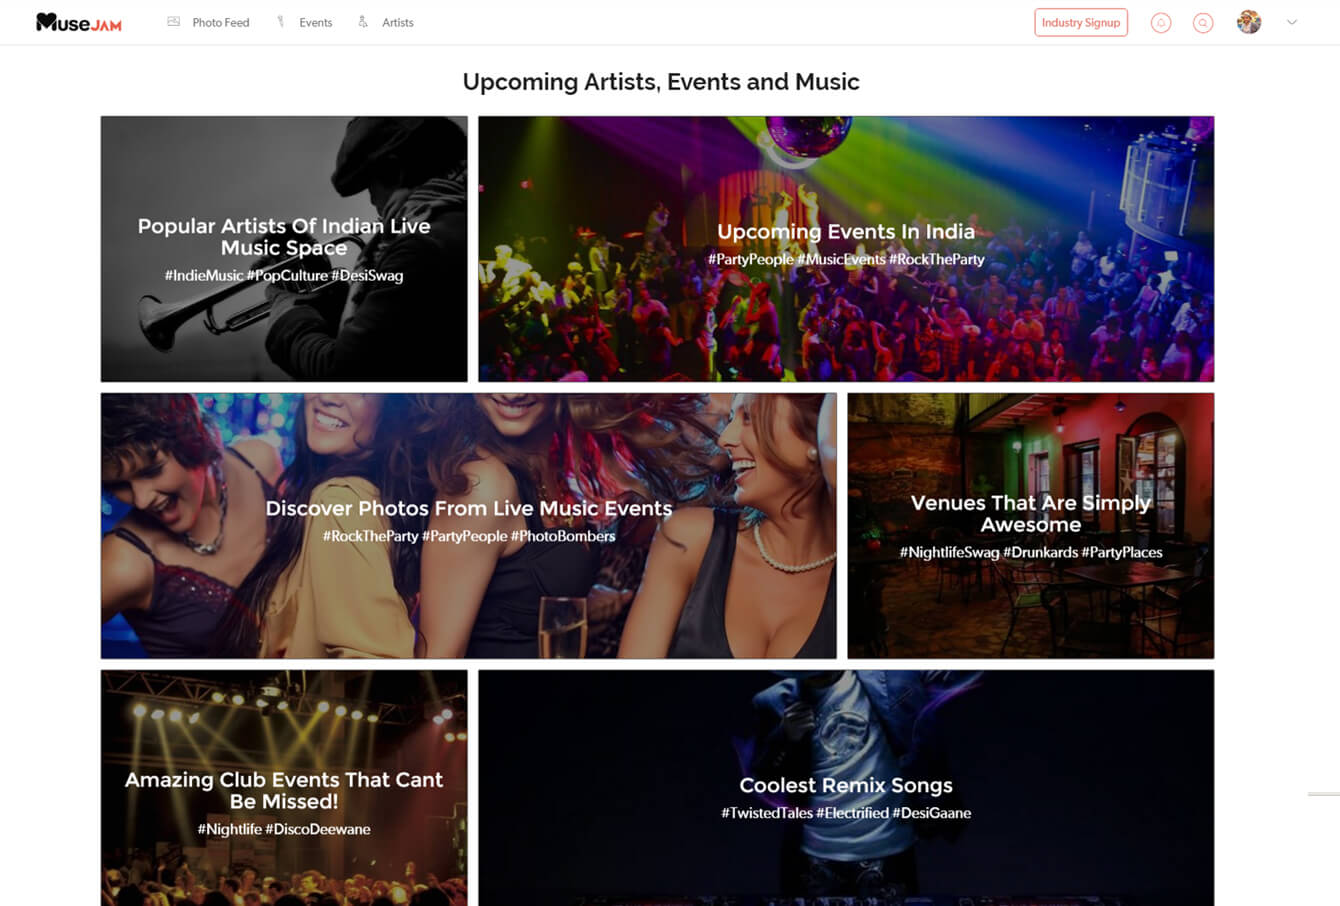
Task: Click the #TwistedTales #Electrified #DesiGaane hashtags
Action: click(x=846, y=813)
